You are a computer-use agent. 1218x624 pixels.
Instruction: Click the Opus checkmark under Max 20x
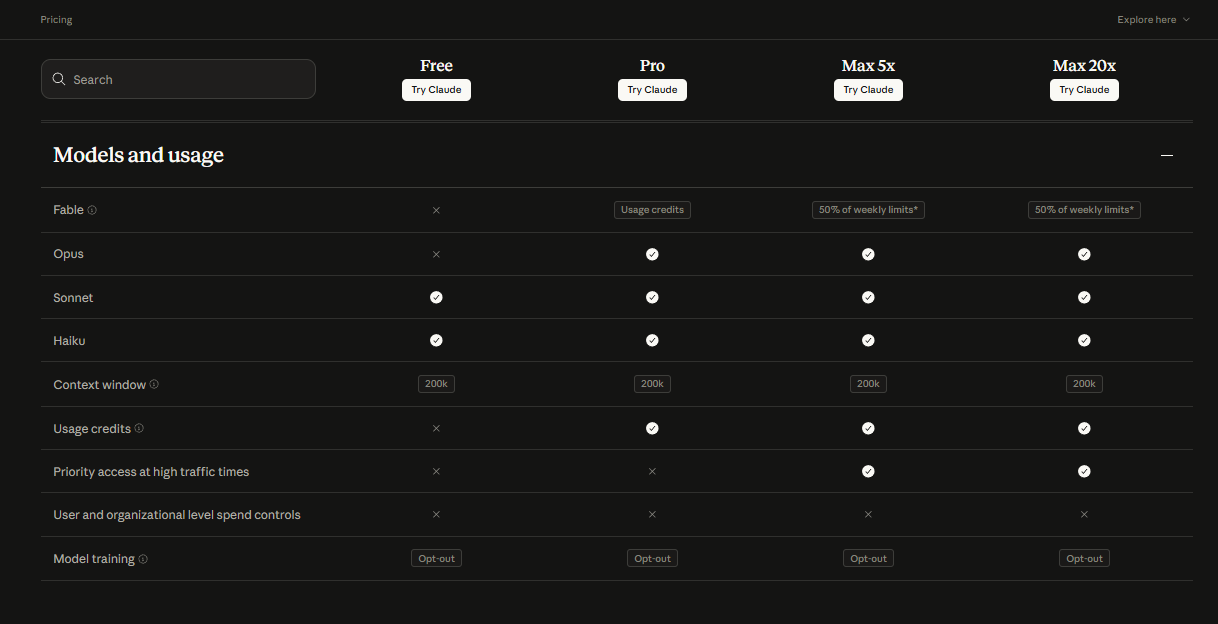point(1084,254)
